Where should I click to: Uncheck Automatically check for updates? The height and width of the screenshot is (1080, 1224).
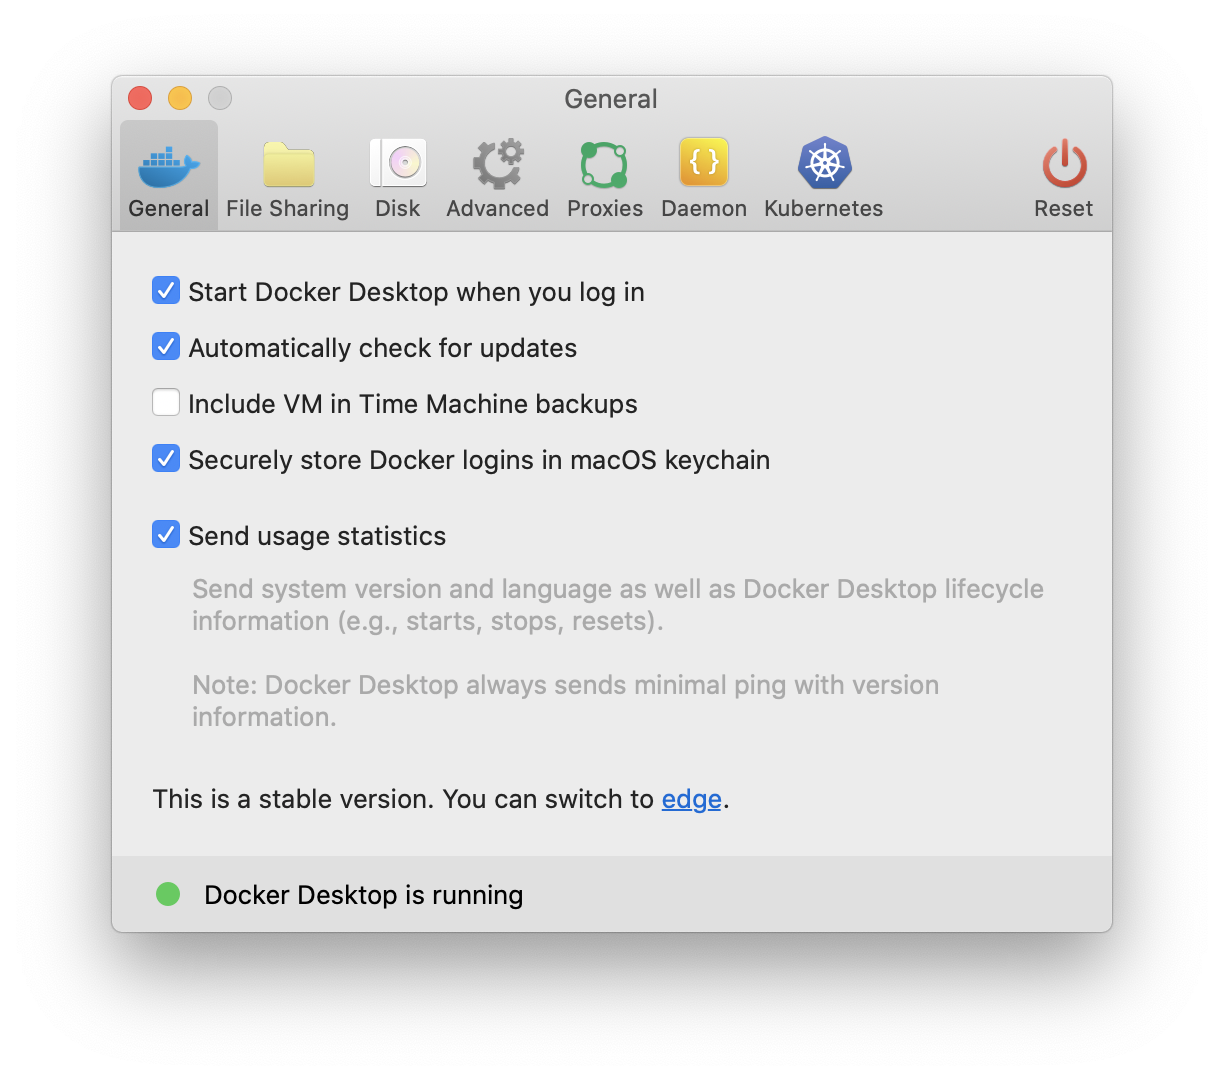point(166,347)
